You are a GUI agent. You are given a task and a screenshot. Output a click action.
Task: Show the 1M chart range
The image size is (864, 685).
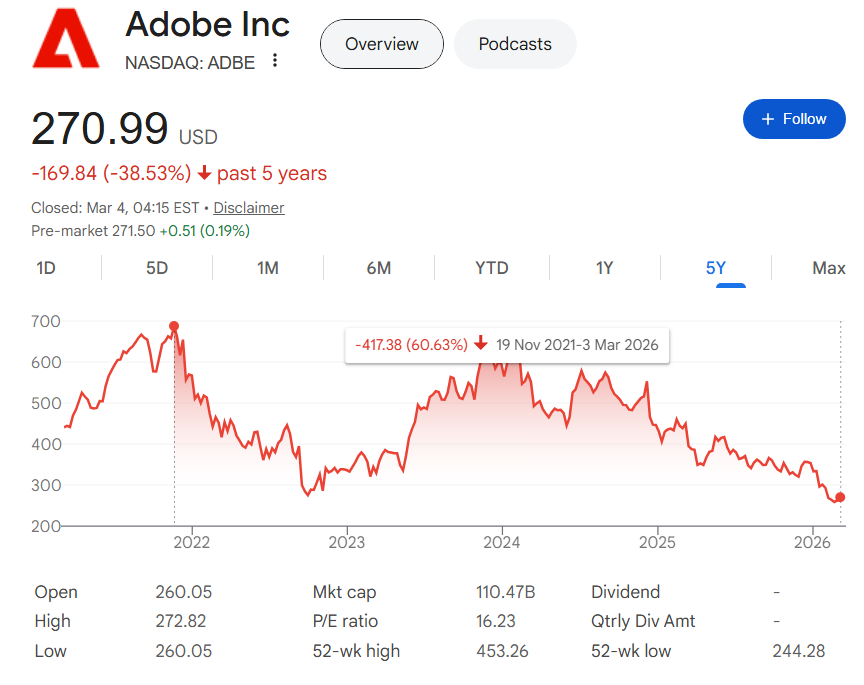pos(267,268)
